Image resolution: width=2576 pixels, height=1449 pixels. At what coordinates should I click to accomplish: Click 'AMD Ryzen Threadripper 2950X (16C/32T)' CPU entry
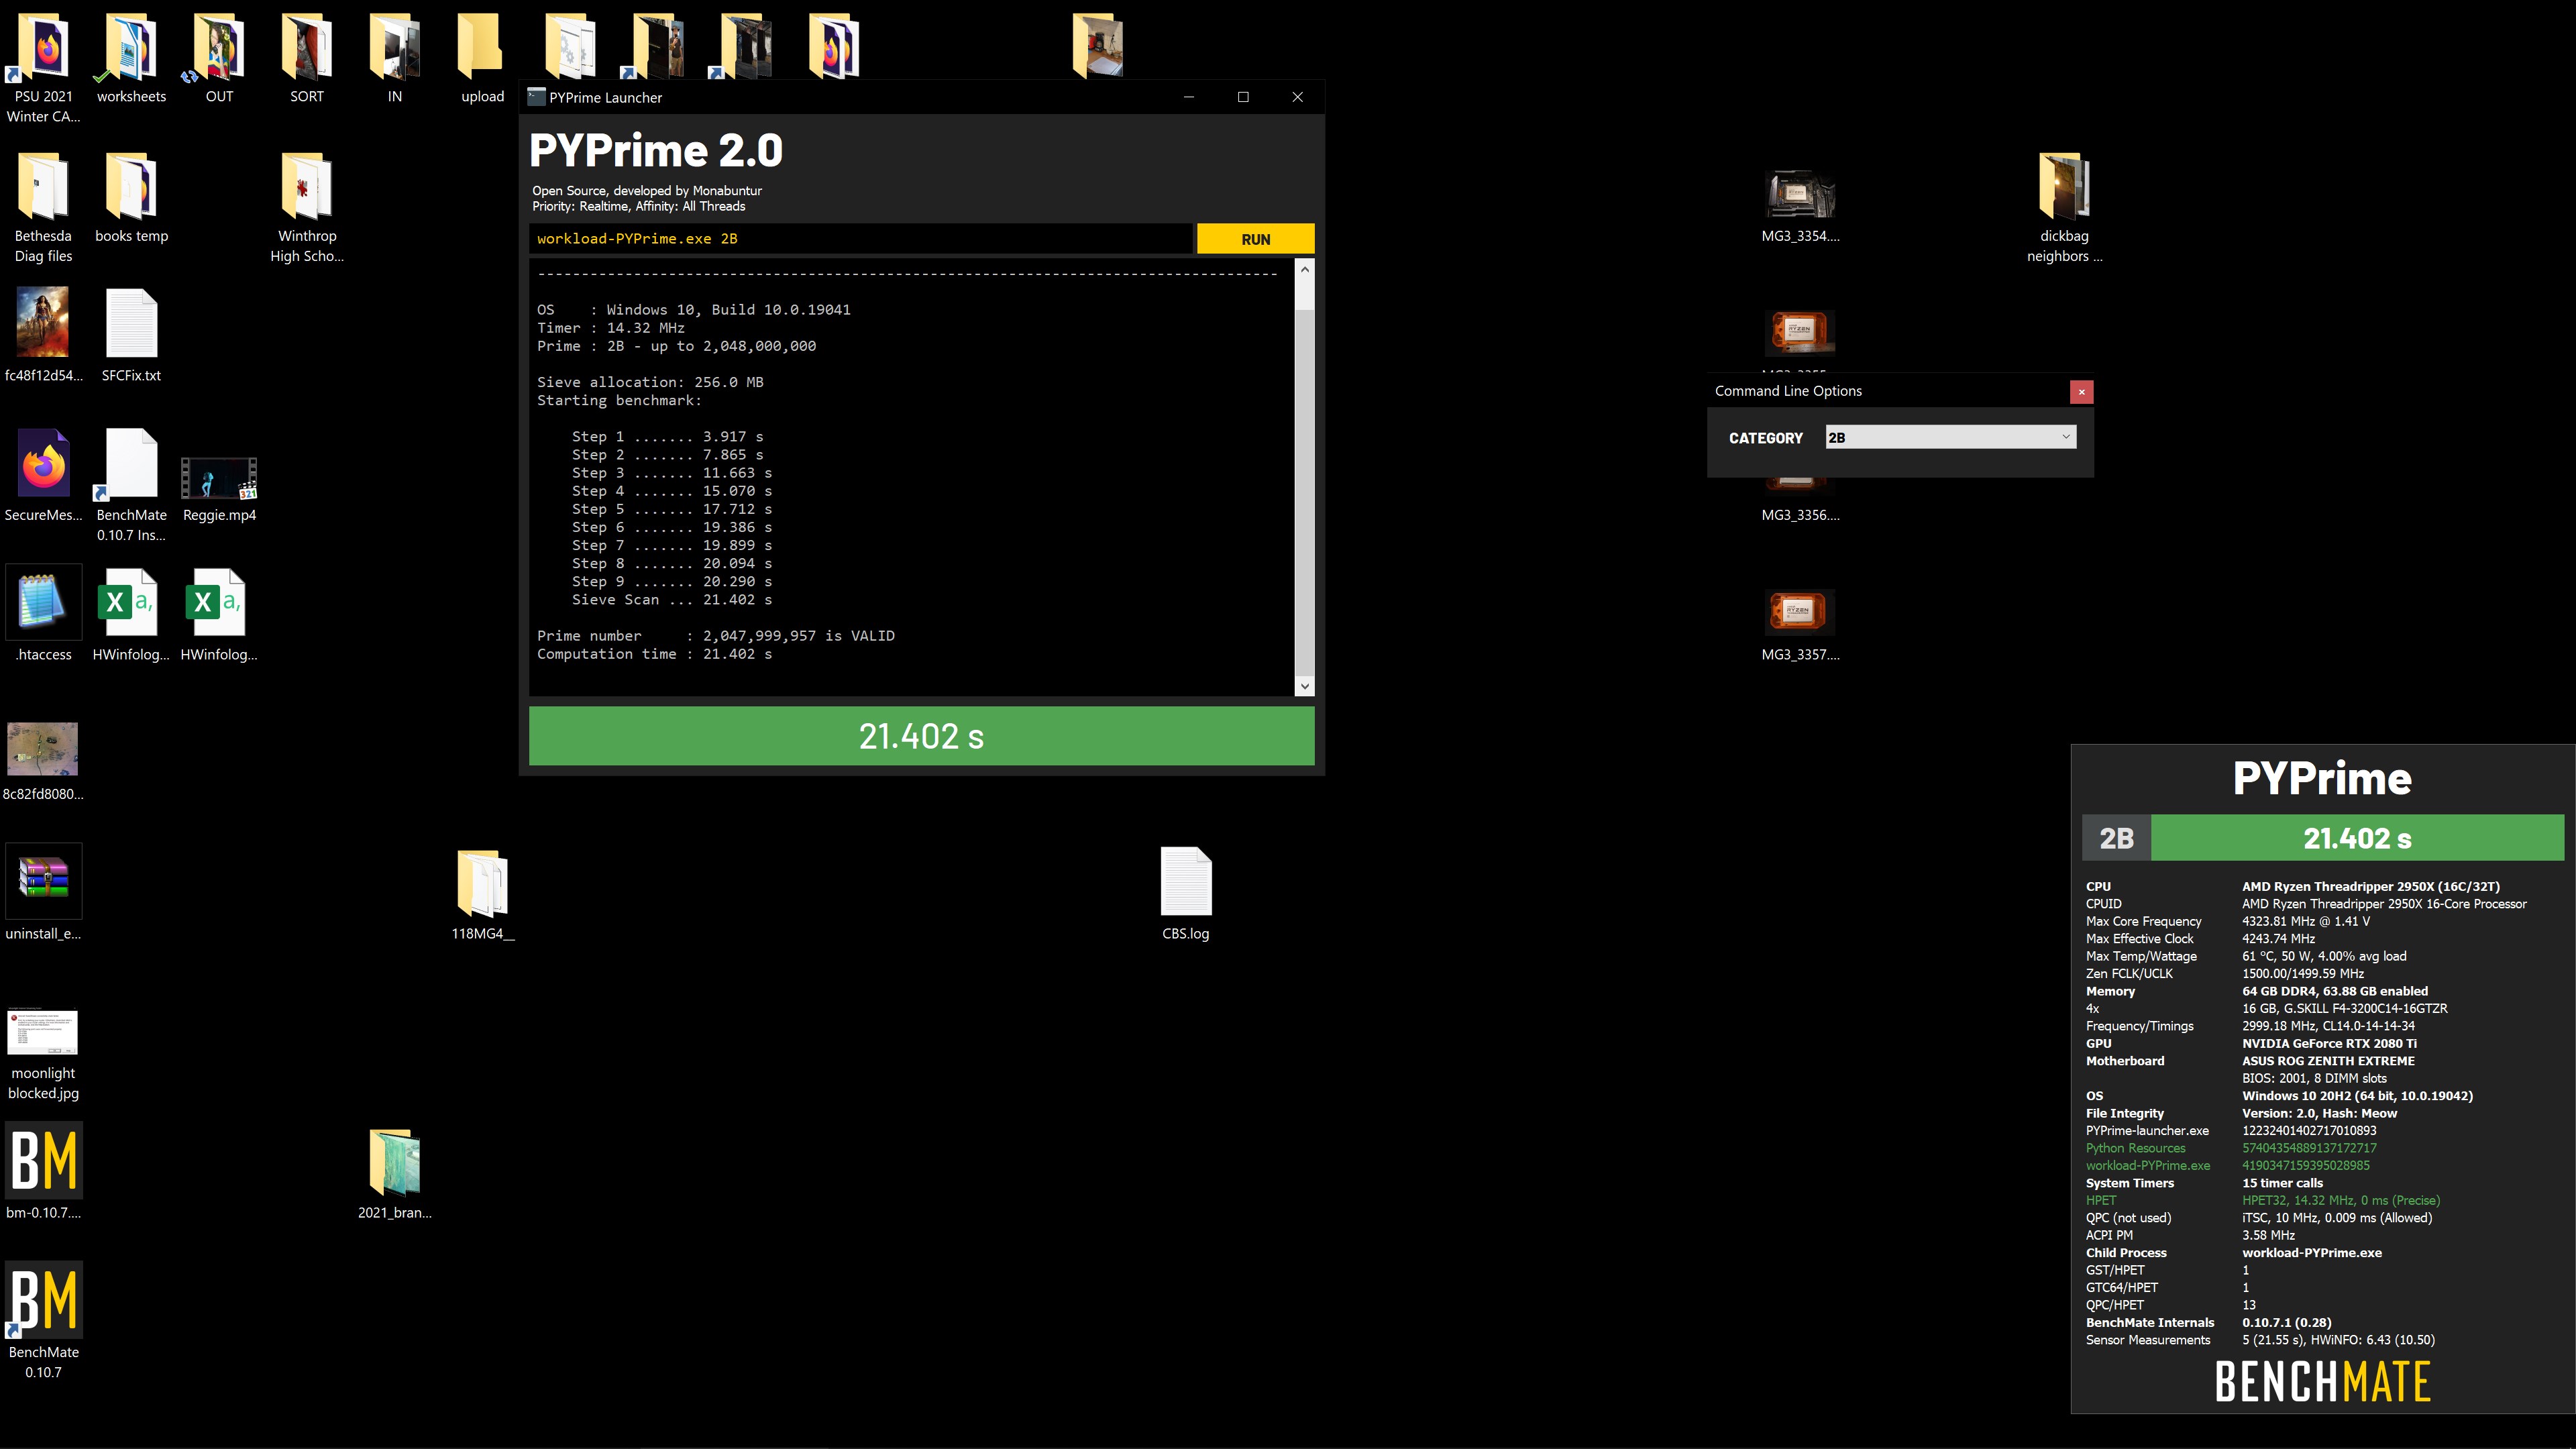coord(2370,886)
